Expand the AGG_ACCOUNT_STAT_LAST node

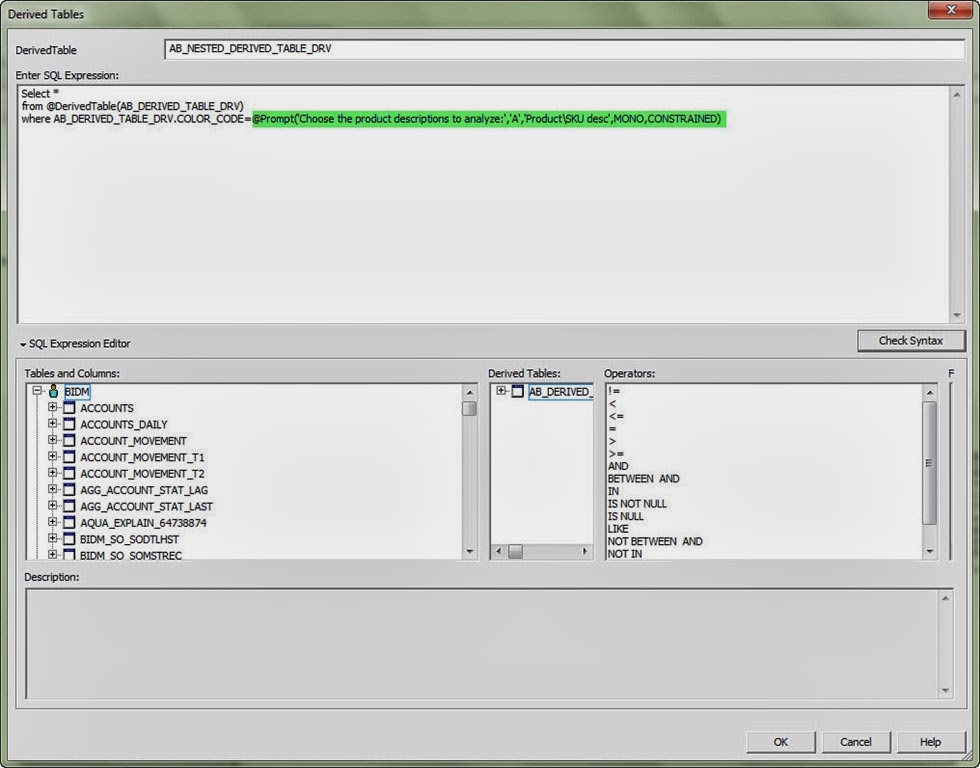[x=52, y=505]
